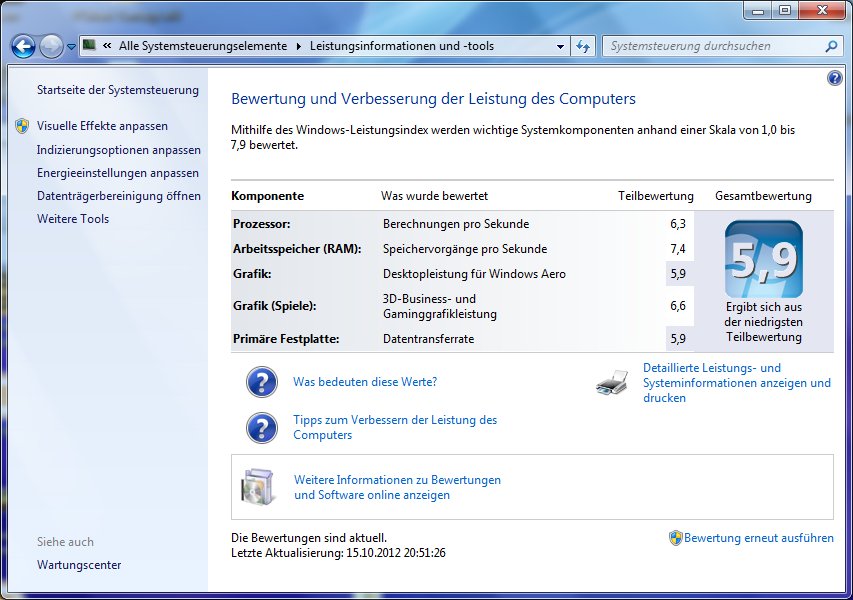
Task: Click the printer icon
Action: click(x=612, y=383)
